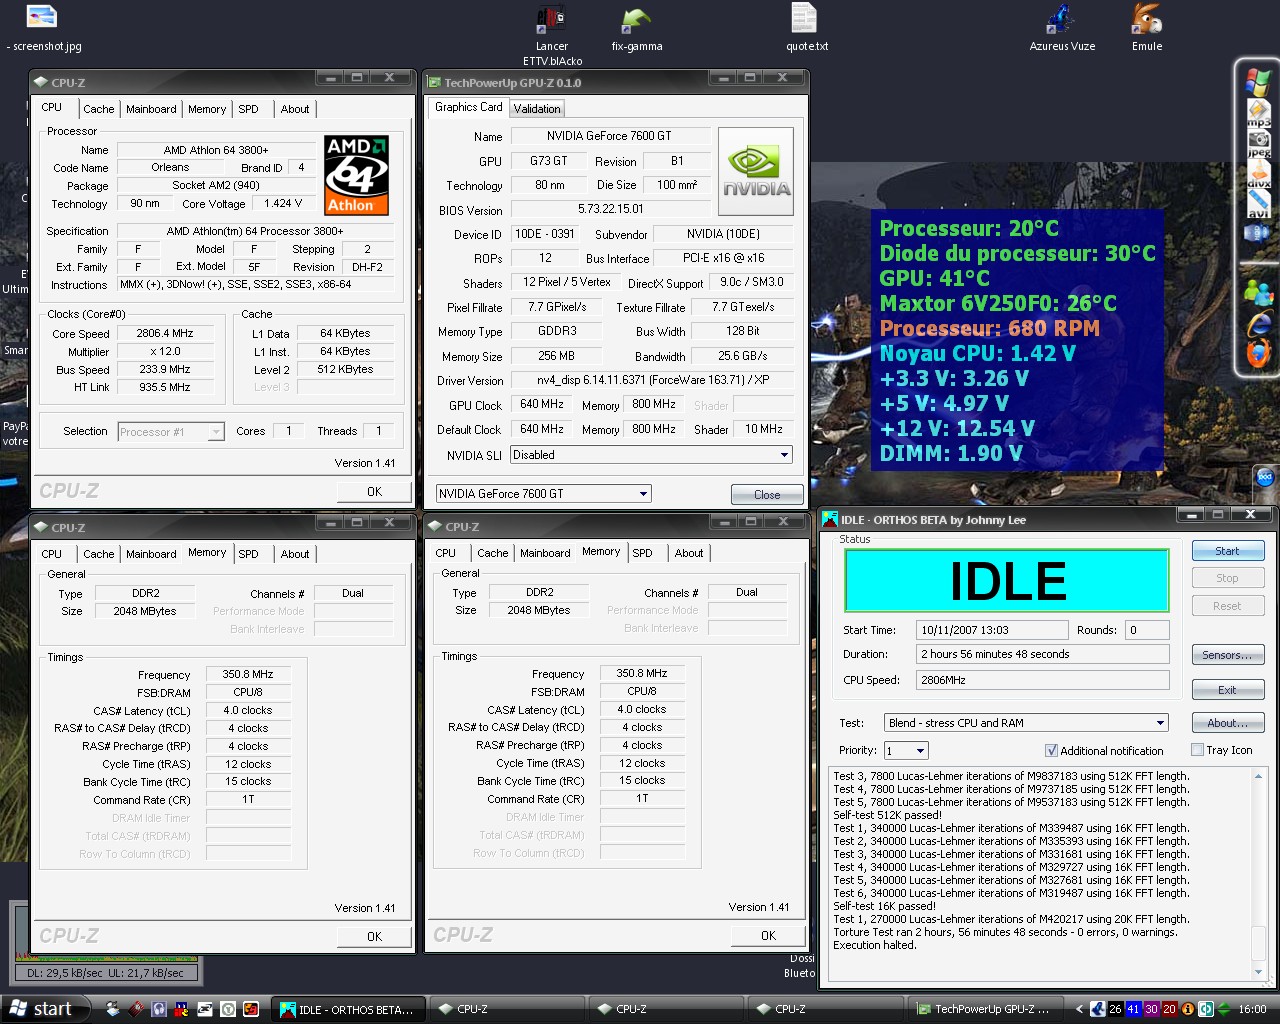
Task: Click the Windows flag icon in side dock
Action: click(x=1258, y=82)
